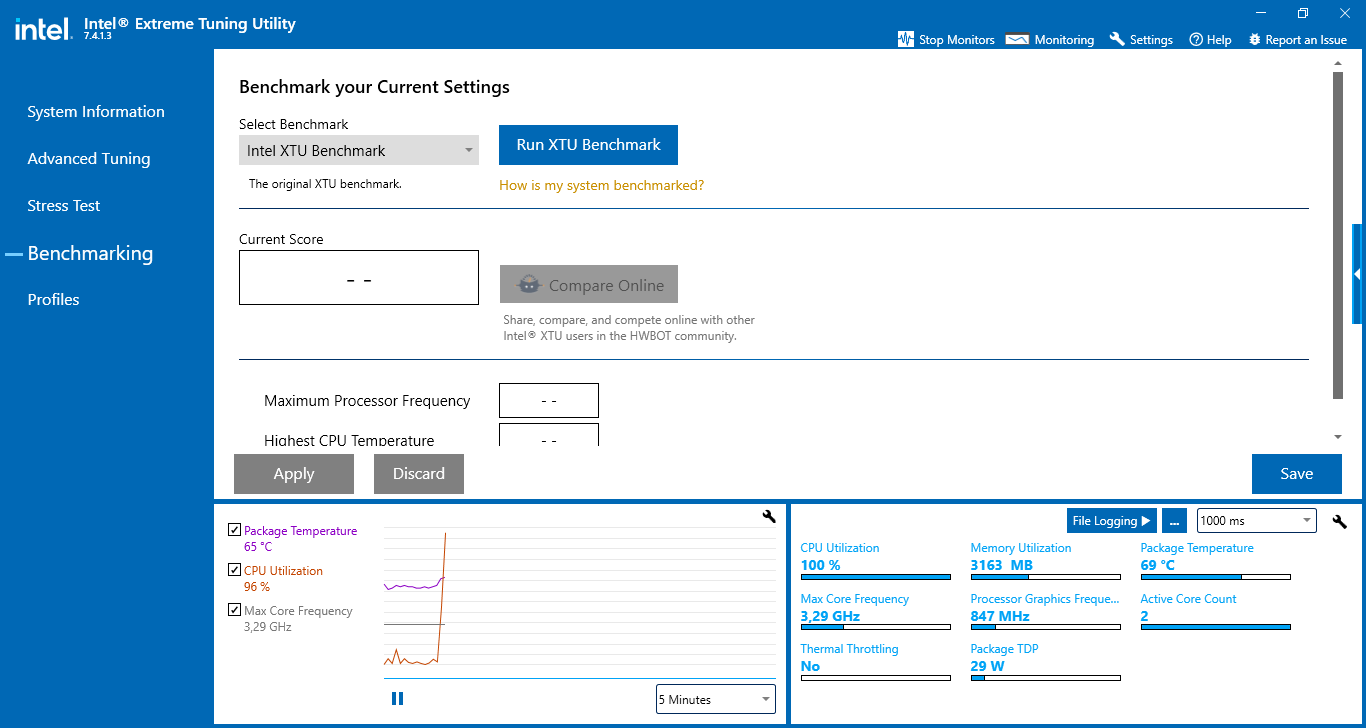The image size is (1366, 728).
Task: Open the Select Benchmark dropdown
Action: pyautogui.click(x=359, y=150)
